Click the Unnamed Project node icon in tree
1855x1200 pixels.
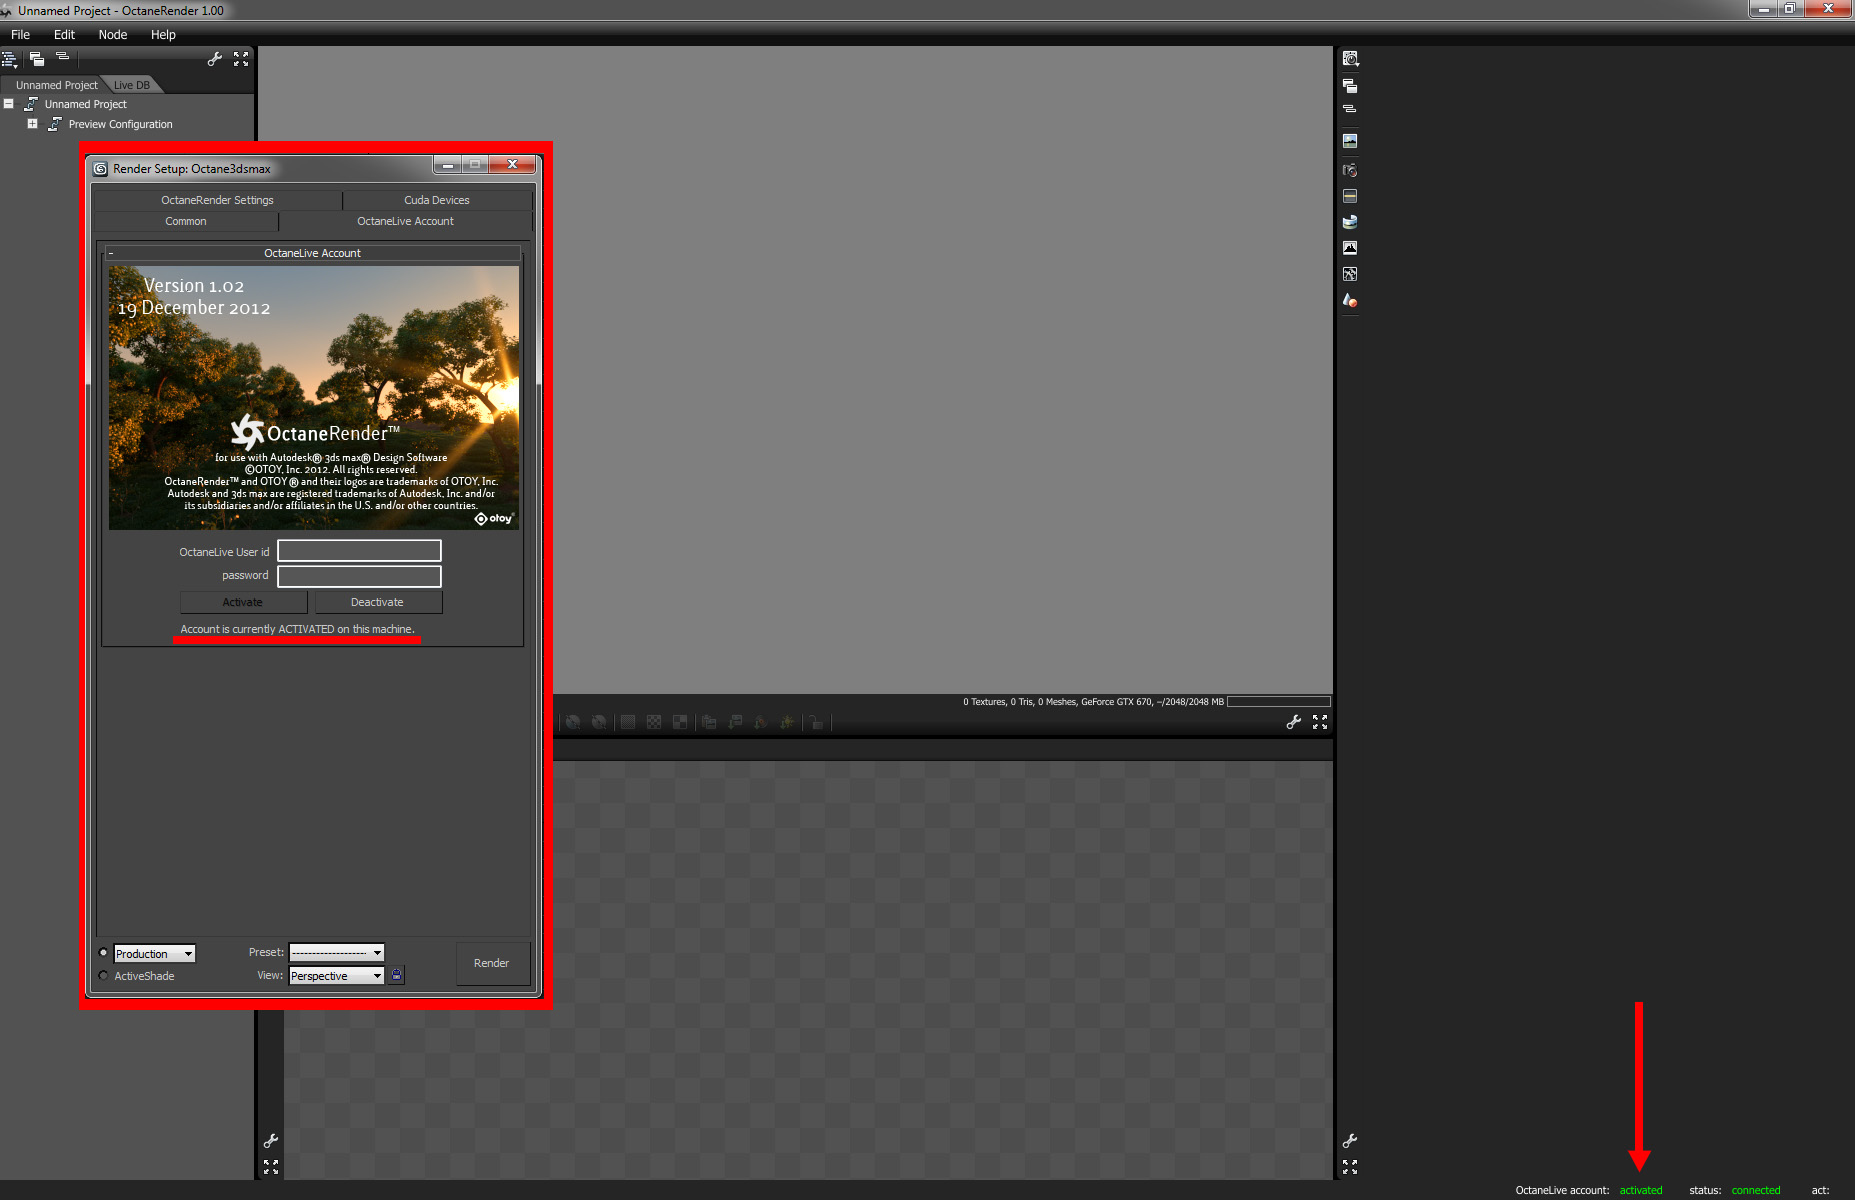[x=31, y=104]
